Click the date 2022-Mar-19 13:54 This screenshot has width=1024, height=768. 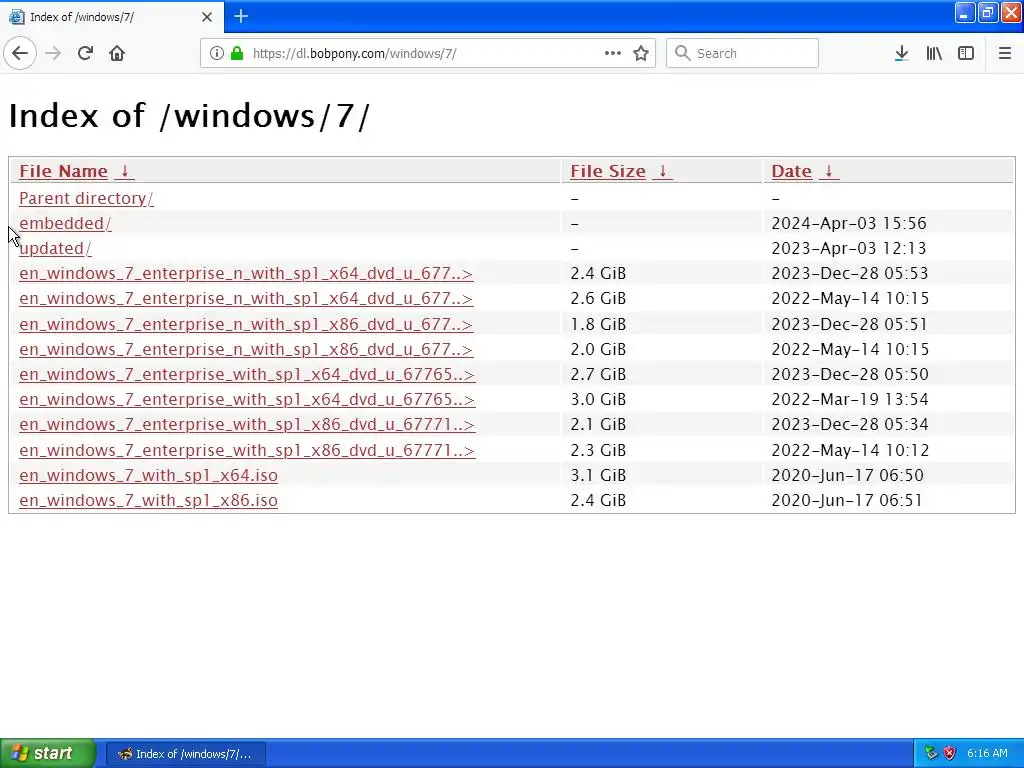tap(850, 399)
